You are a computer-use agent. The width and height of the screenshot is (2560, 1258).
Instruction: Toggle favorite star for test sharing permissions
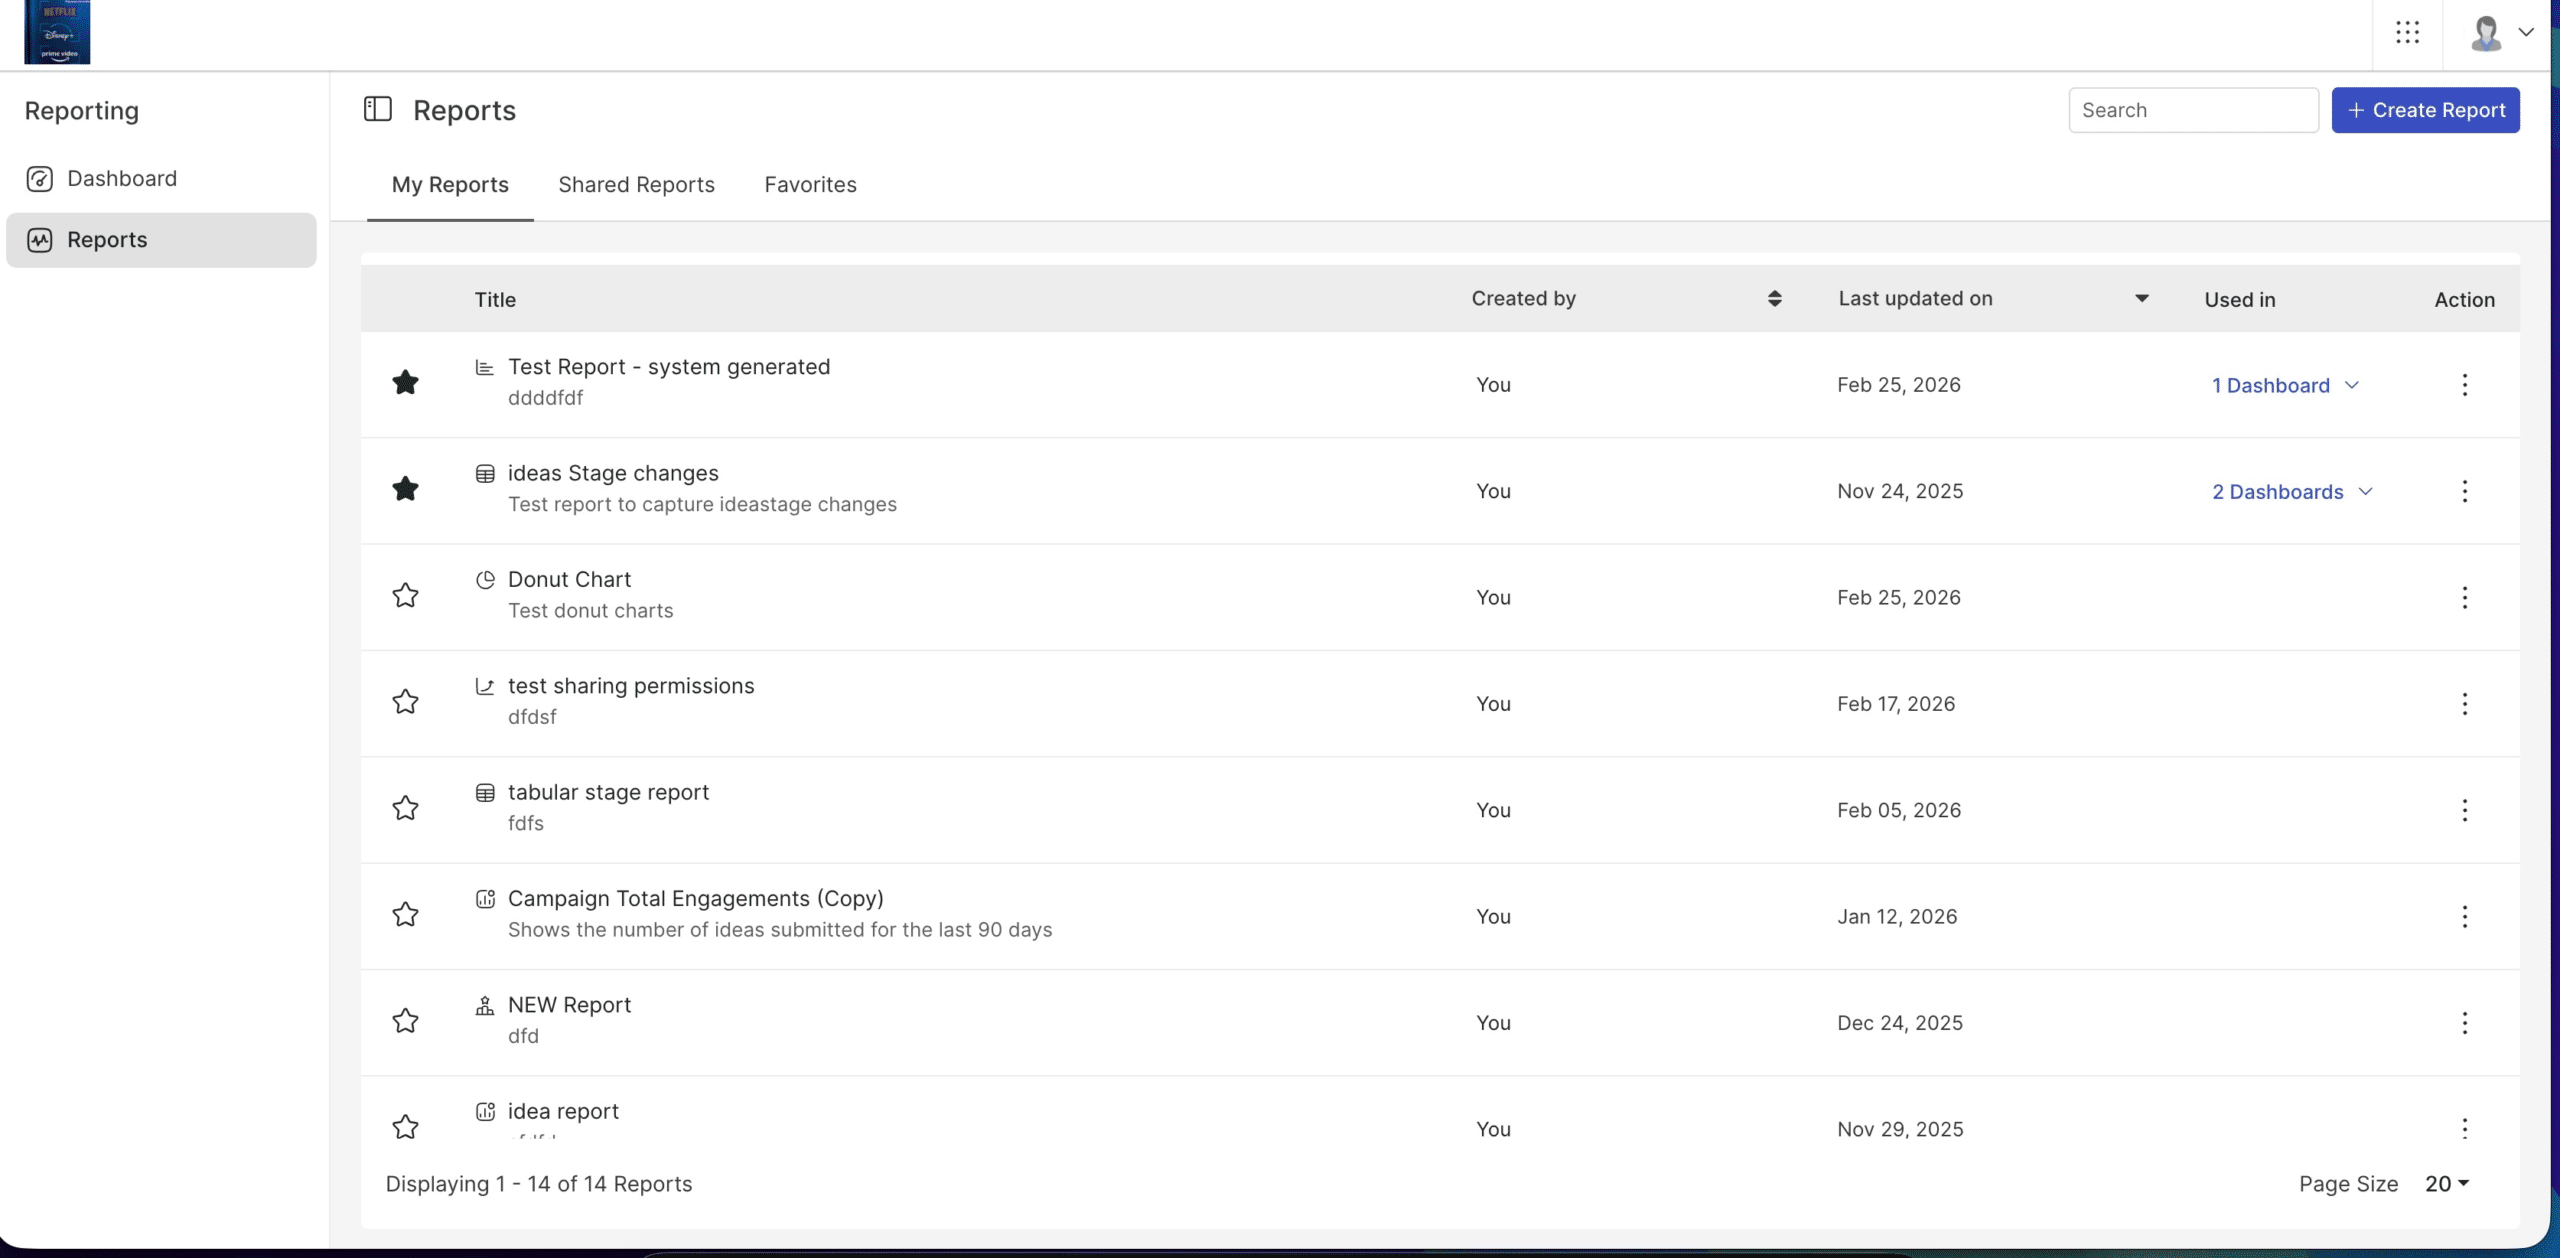coord(405,701)
